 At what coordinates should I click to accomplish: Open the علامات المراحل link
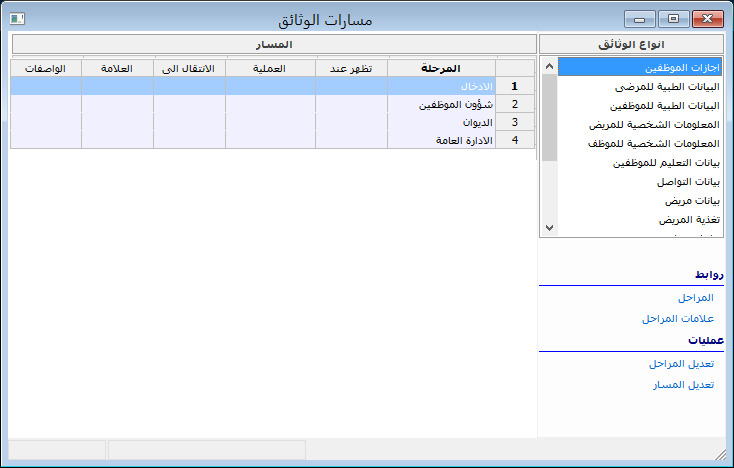677,318
